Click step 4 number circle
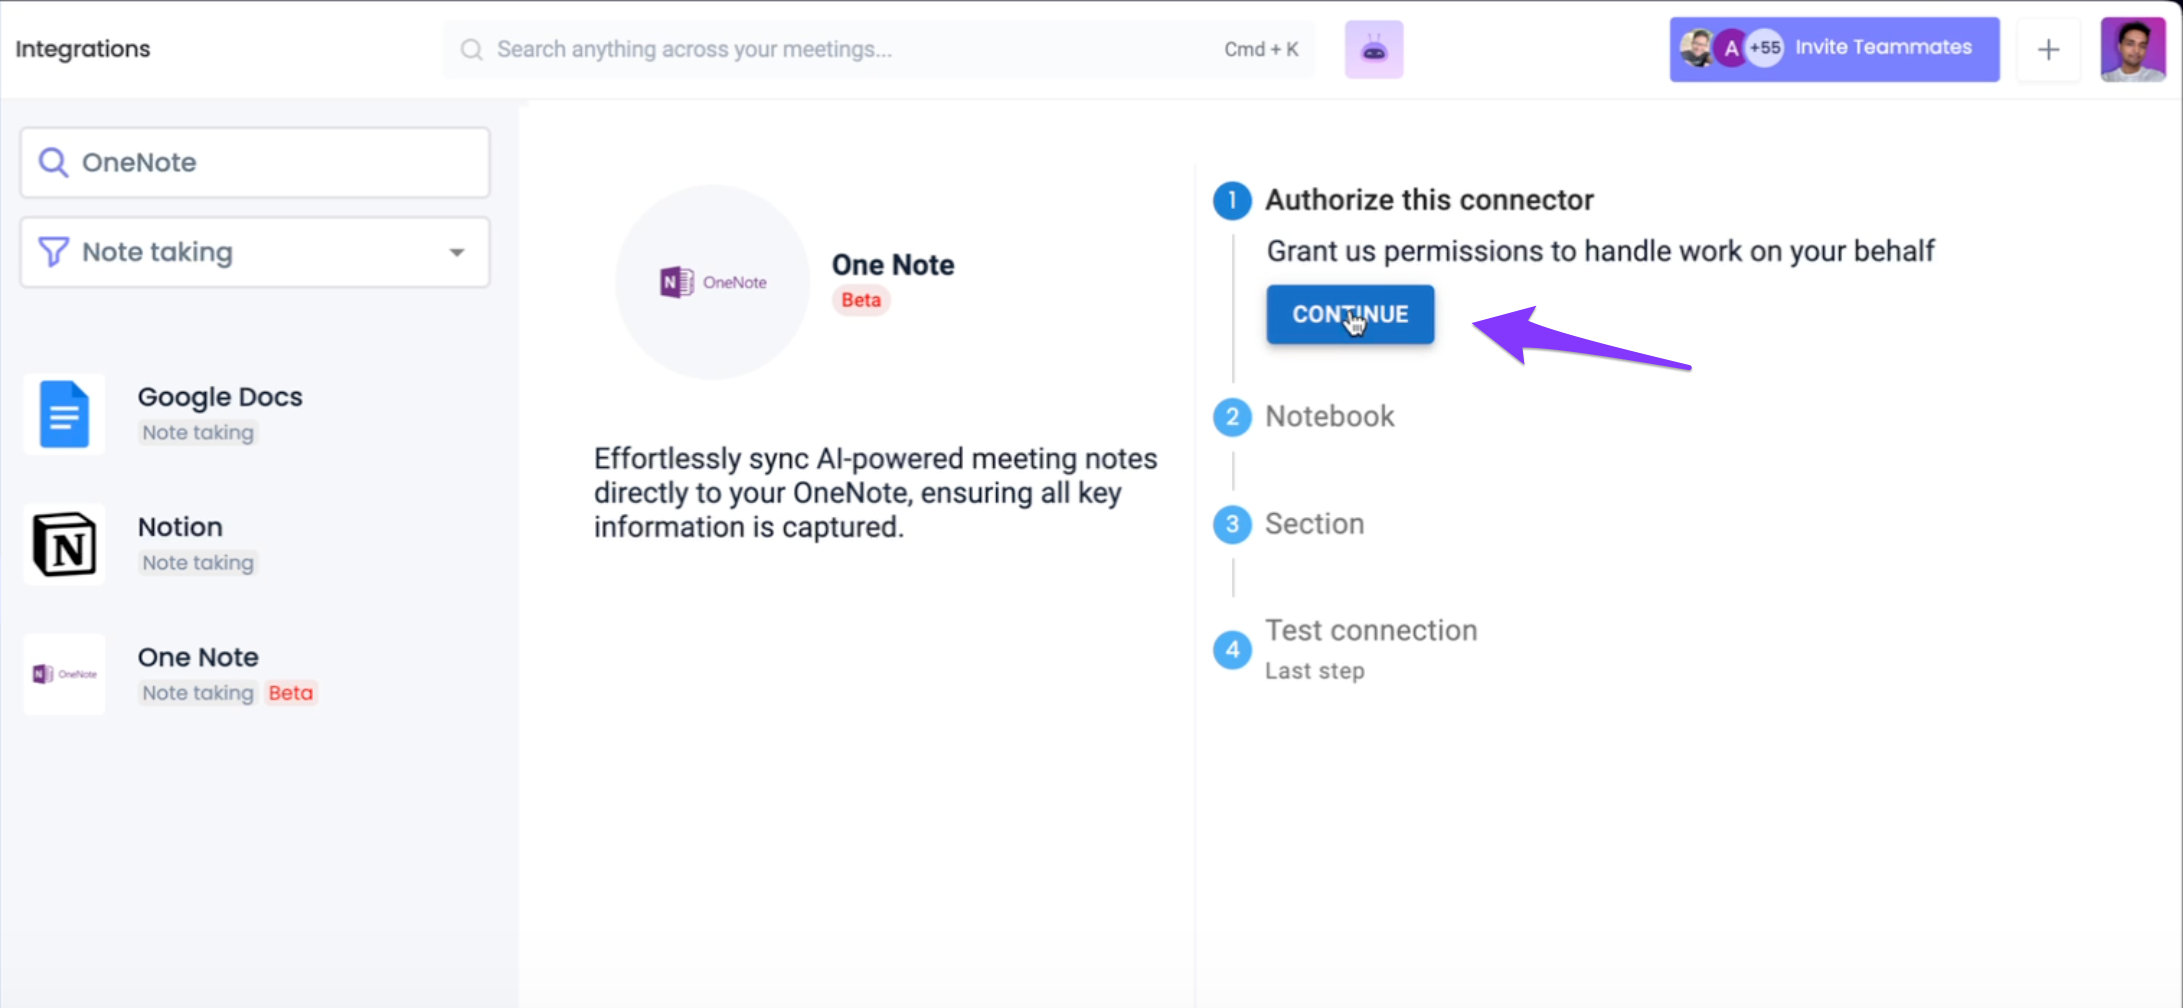This screenshot has height=1008, width=2183. click(x=1232, y=650)
